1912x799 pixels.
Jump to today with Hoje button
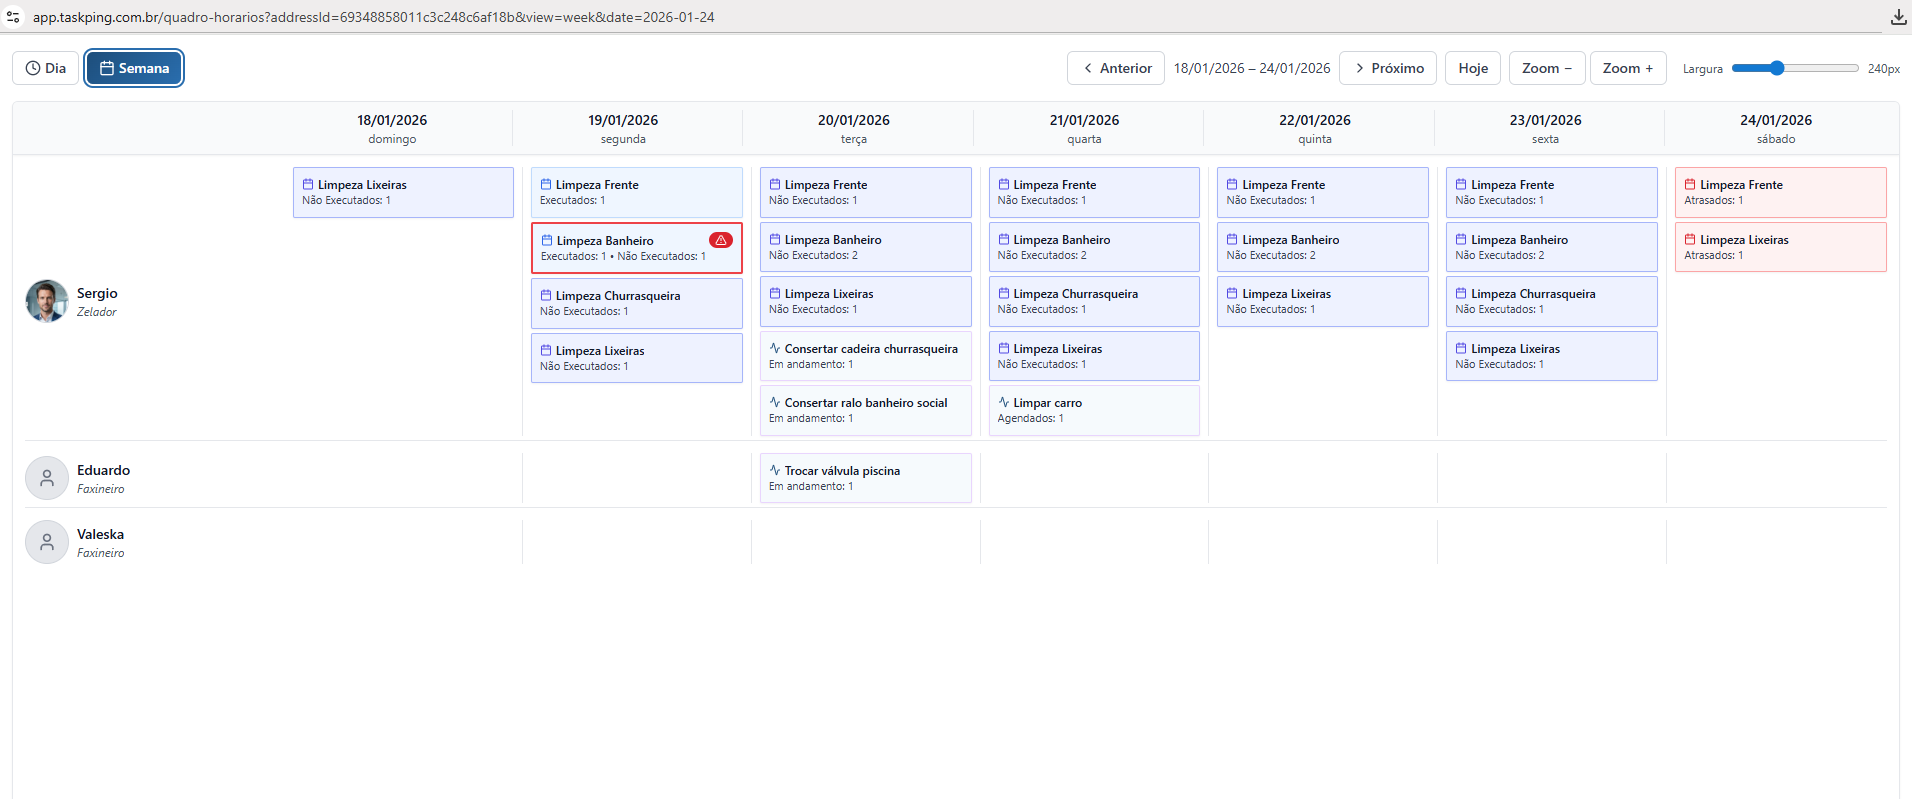[1472, 68]
